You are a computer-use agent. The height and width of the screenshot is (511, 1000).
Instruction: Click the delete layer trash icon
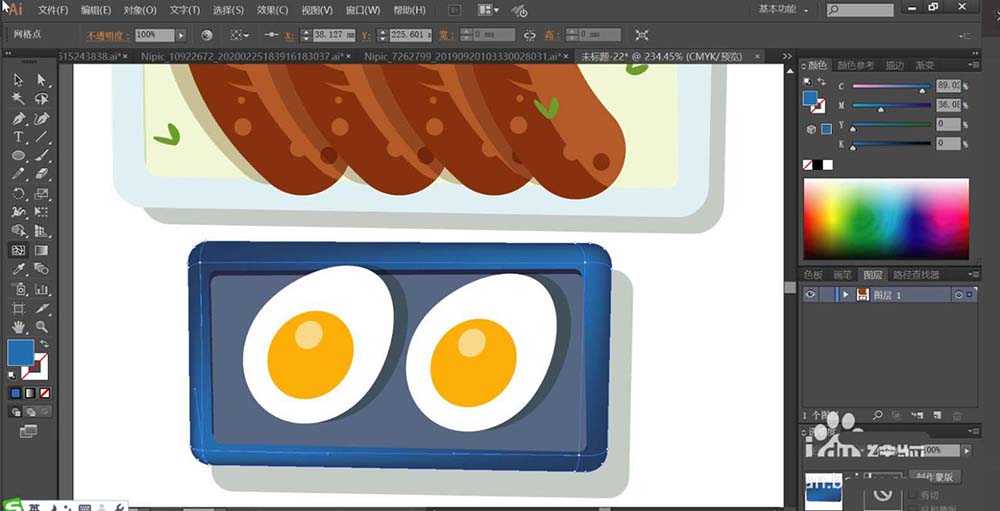click(957, 415)
